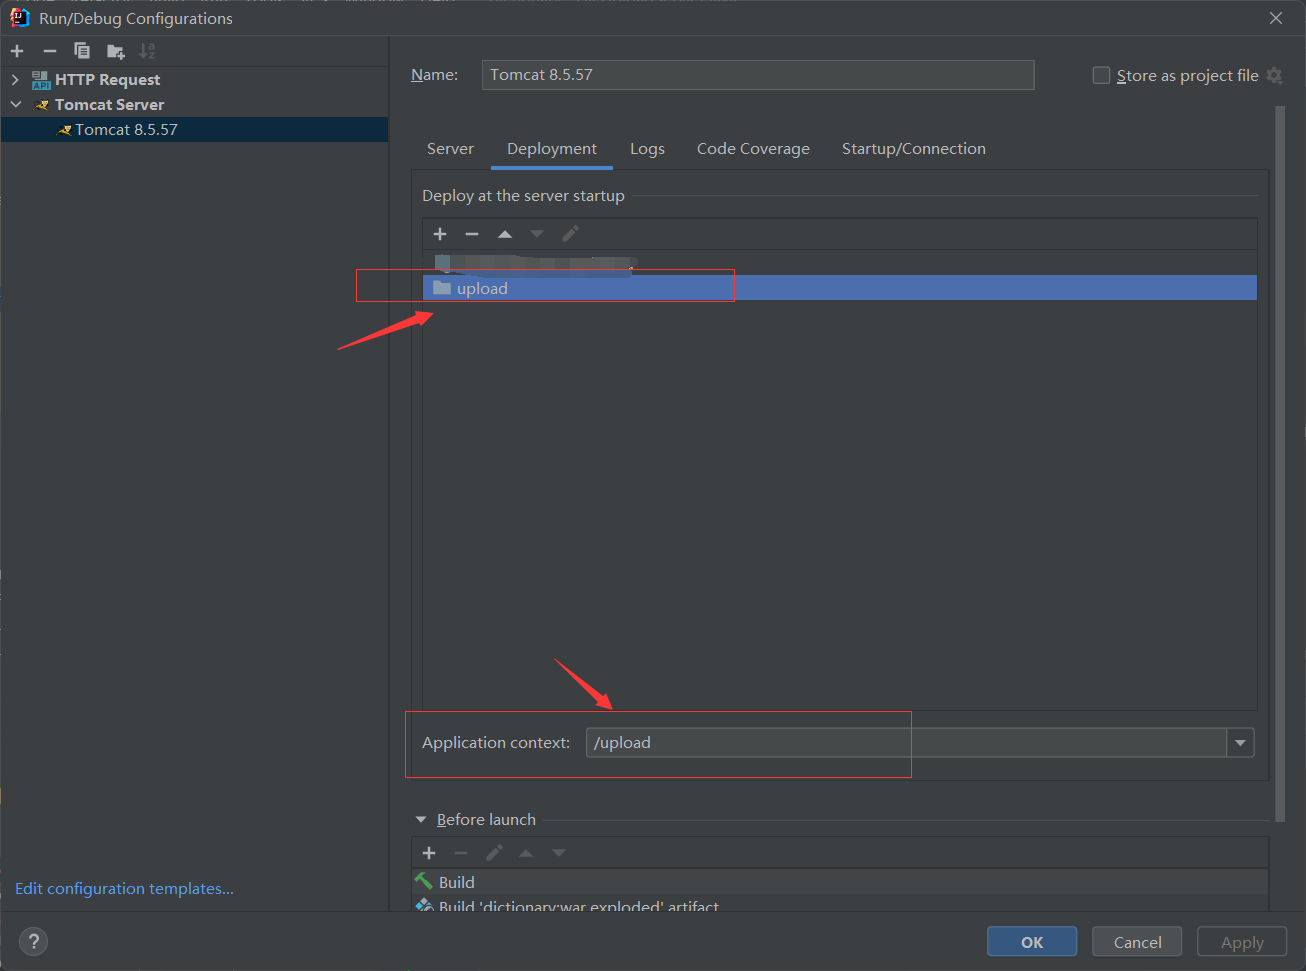This screenshot has height=971, width=1306.
Task: Open the Code Coverage tab
Action: pos(753,149)
